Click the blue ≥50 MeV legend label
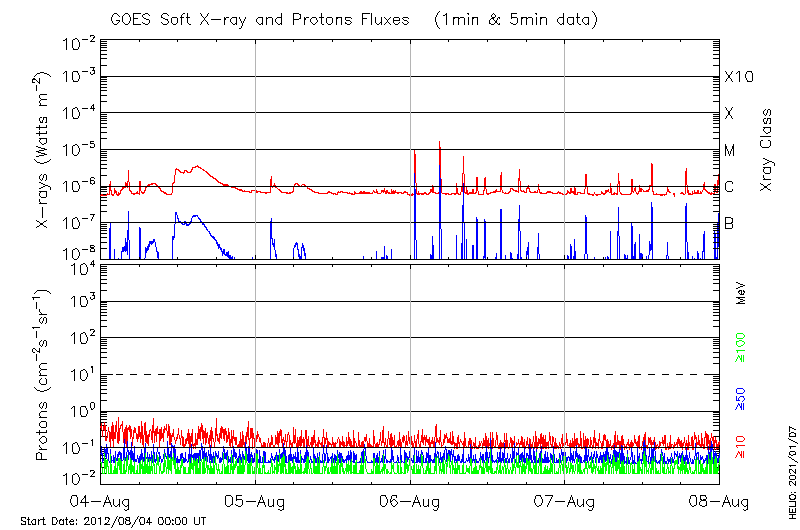The width and height of the screenshot is (800, 530). pyautogui.click(x=741, y=397)
